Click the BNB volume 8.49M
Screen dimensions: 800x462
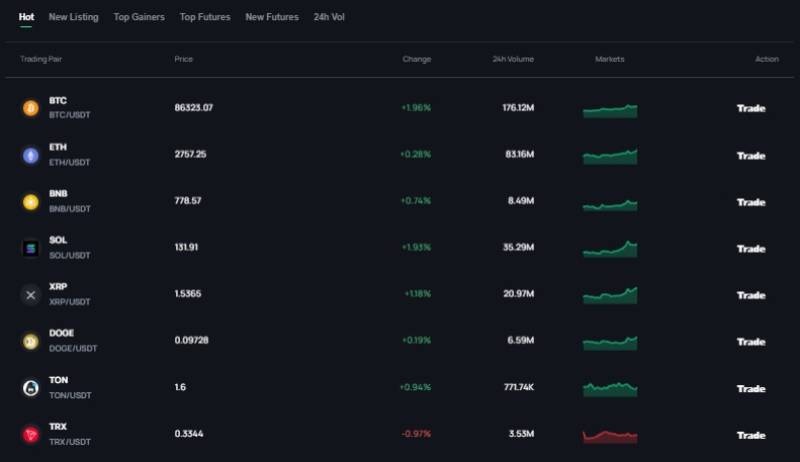pos(520,200)
